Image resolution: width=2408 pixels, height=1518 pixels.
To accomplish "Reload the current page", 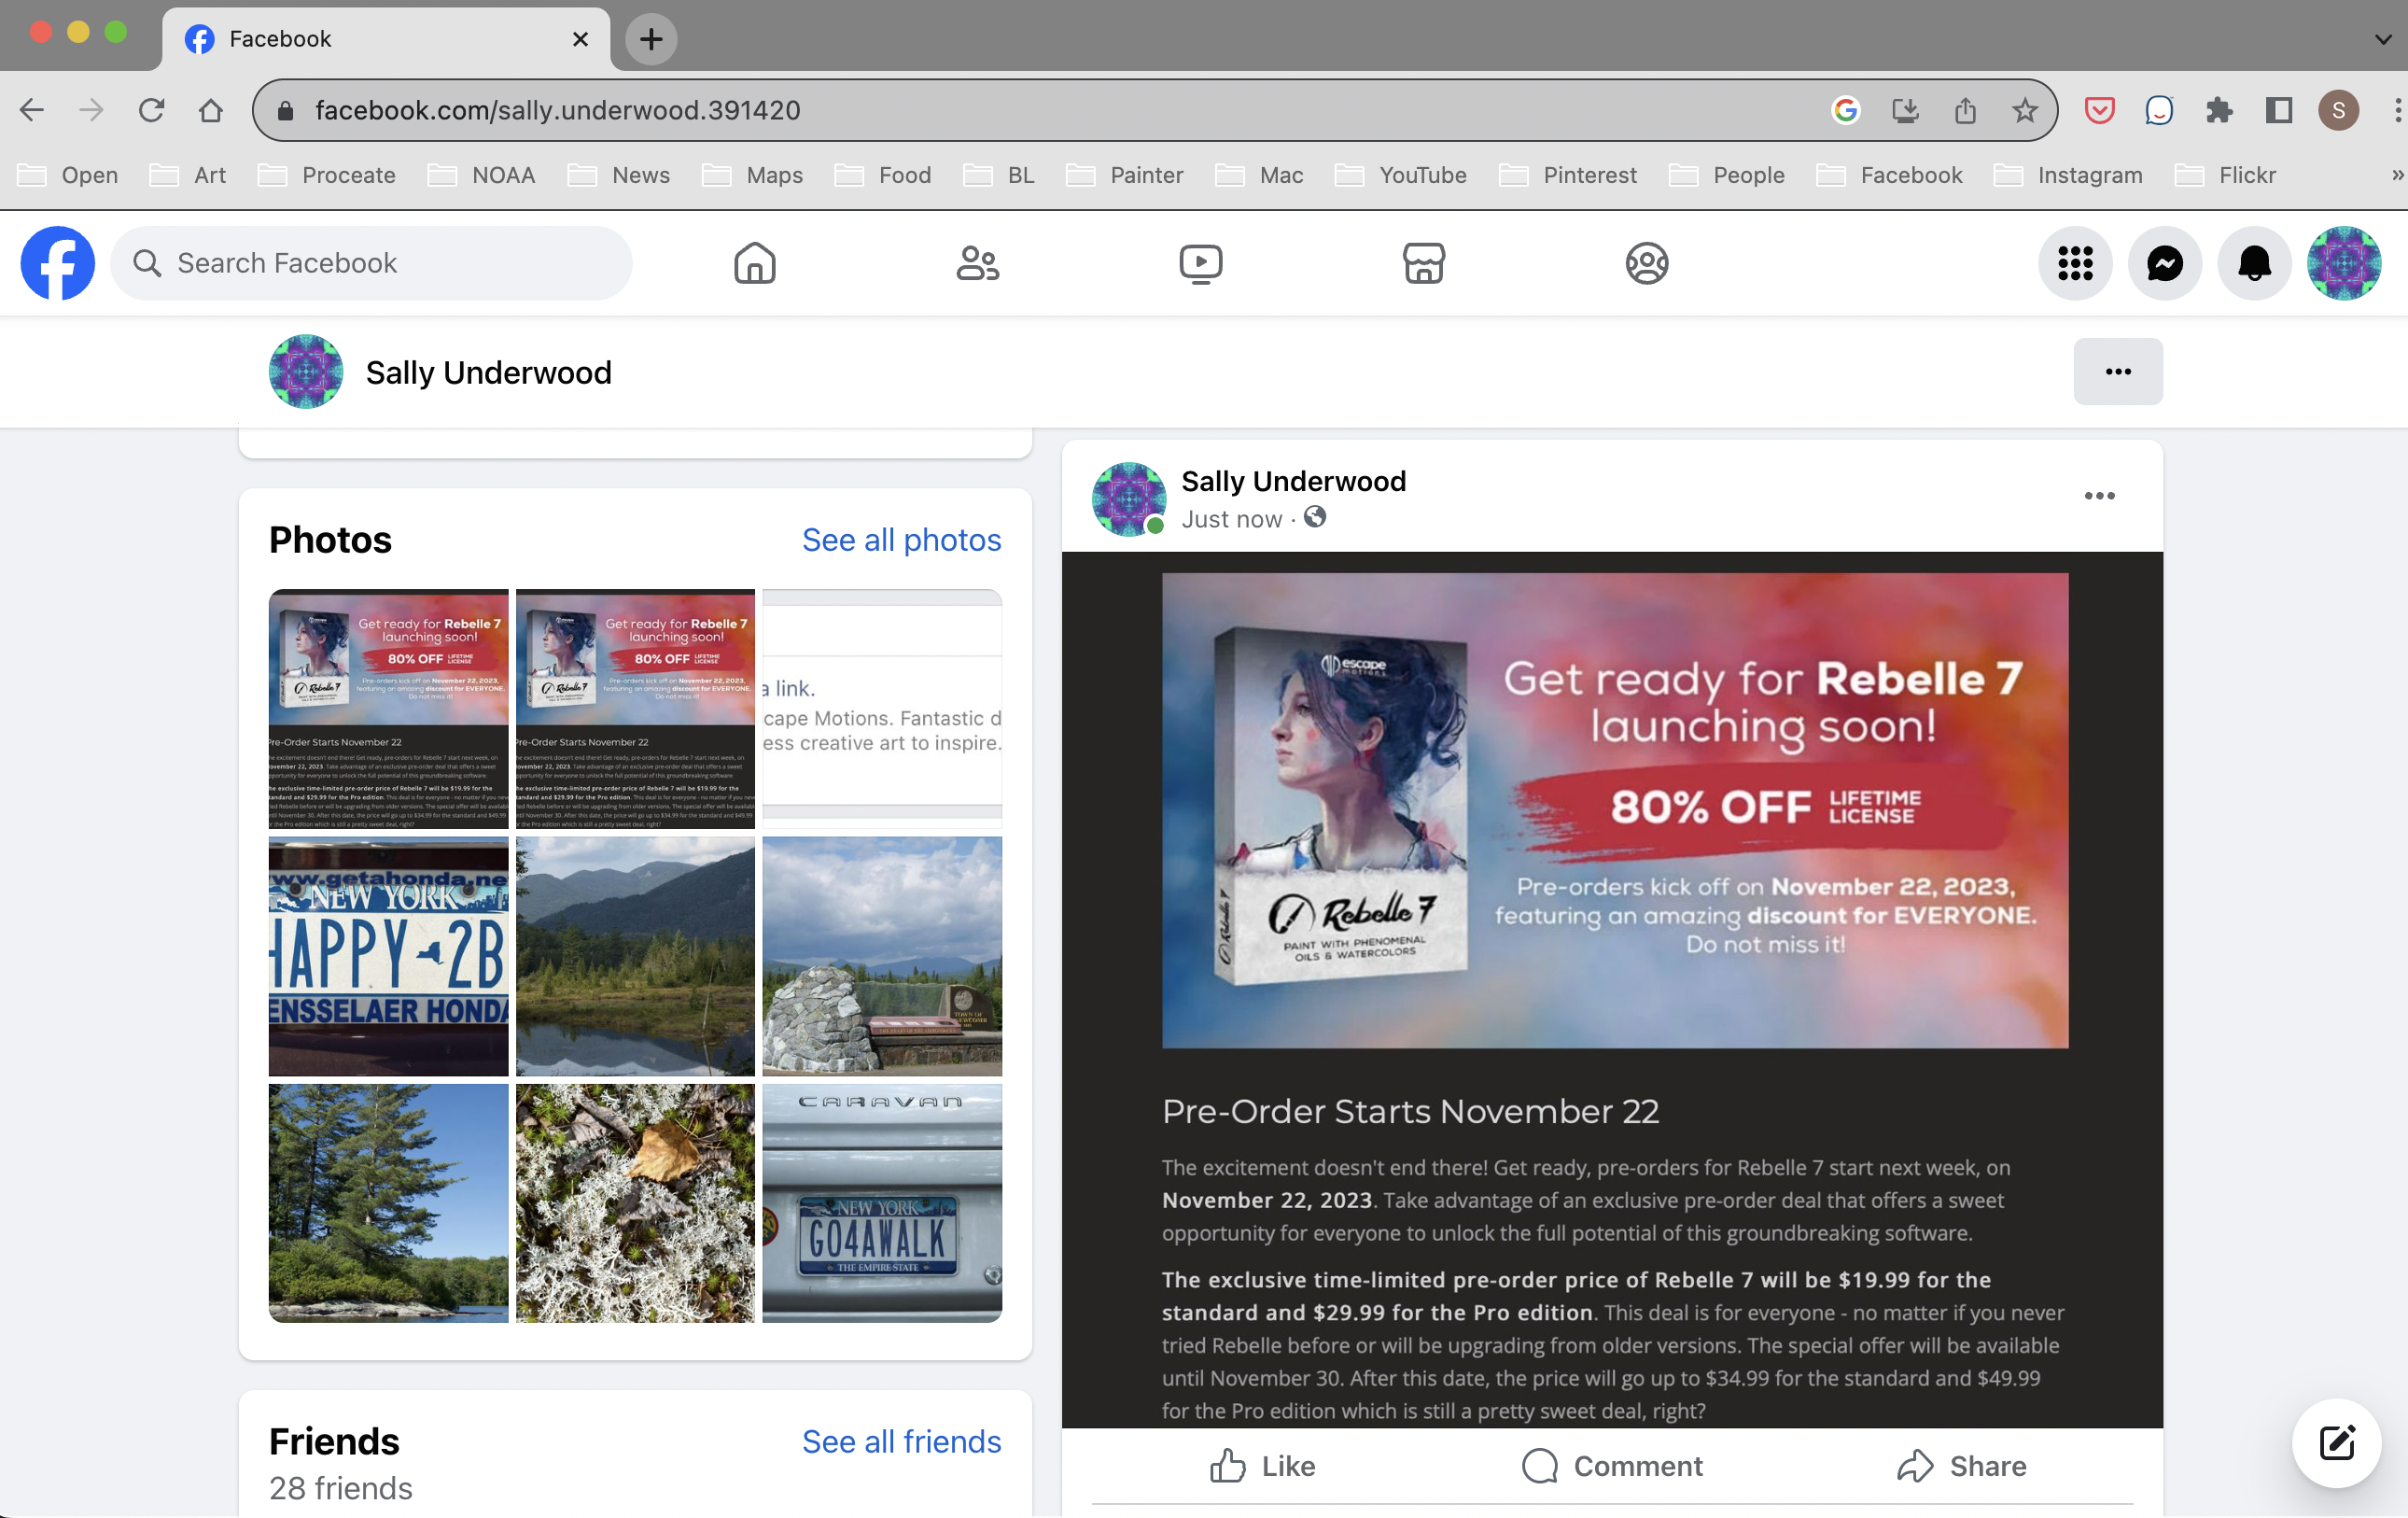I will 151,110.
